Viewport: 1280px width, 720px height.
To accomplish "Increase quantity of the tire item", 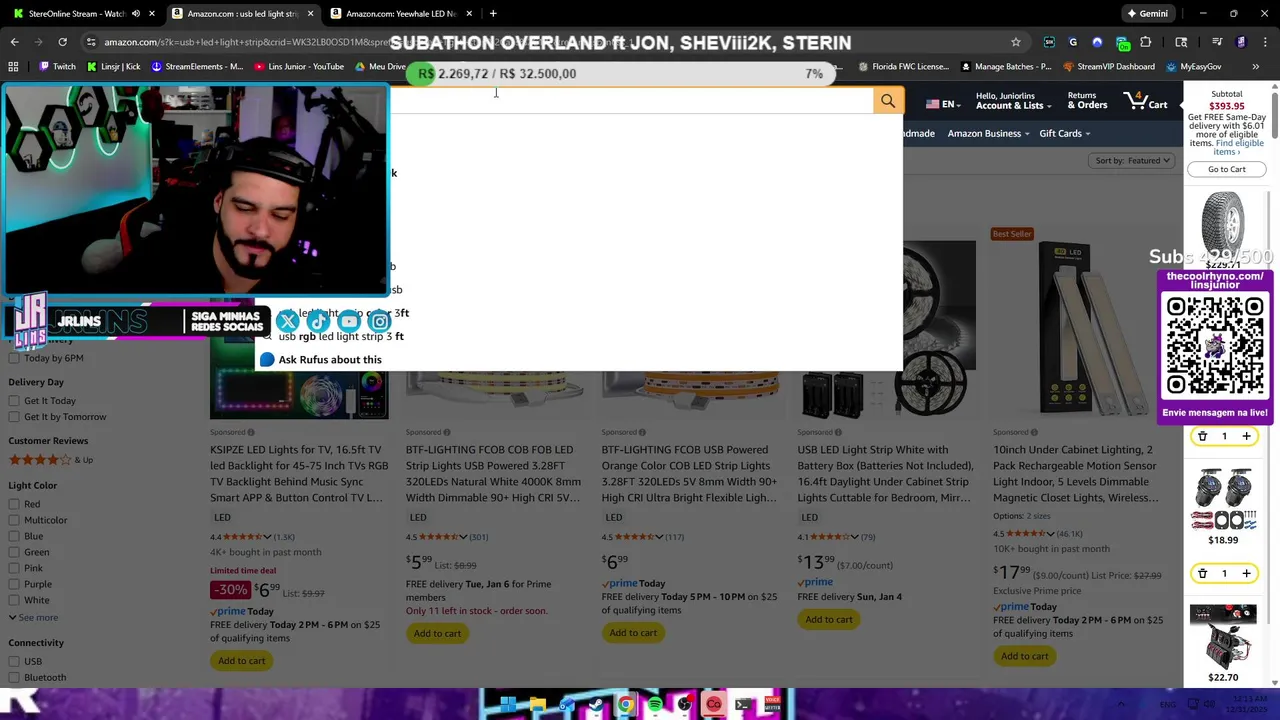I will (x=1246, y=436).
